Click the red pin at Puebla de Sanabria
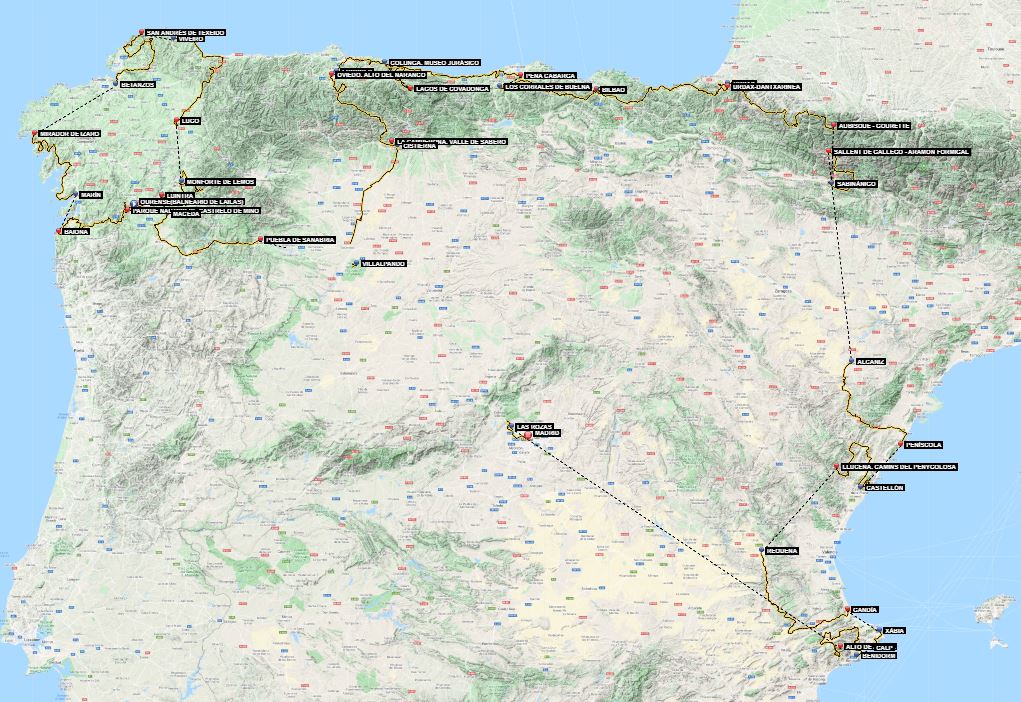 point(261,239)
